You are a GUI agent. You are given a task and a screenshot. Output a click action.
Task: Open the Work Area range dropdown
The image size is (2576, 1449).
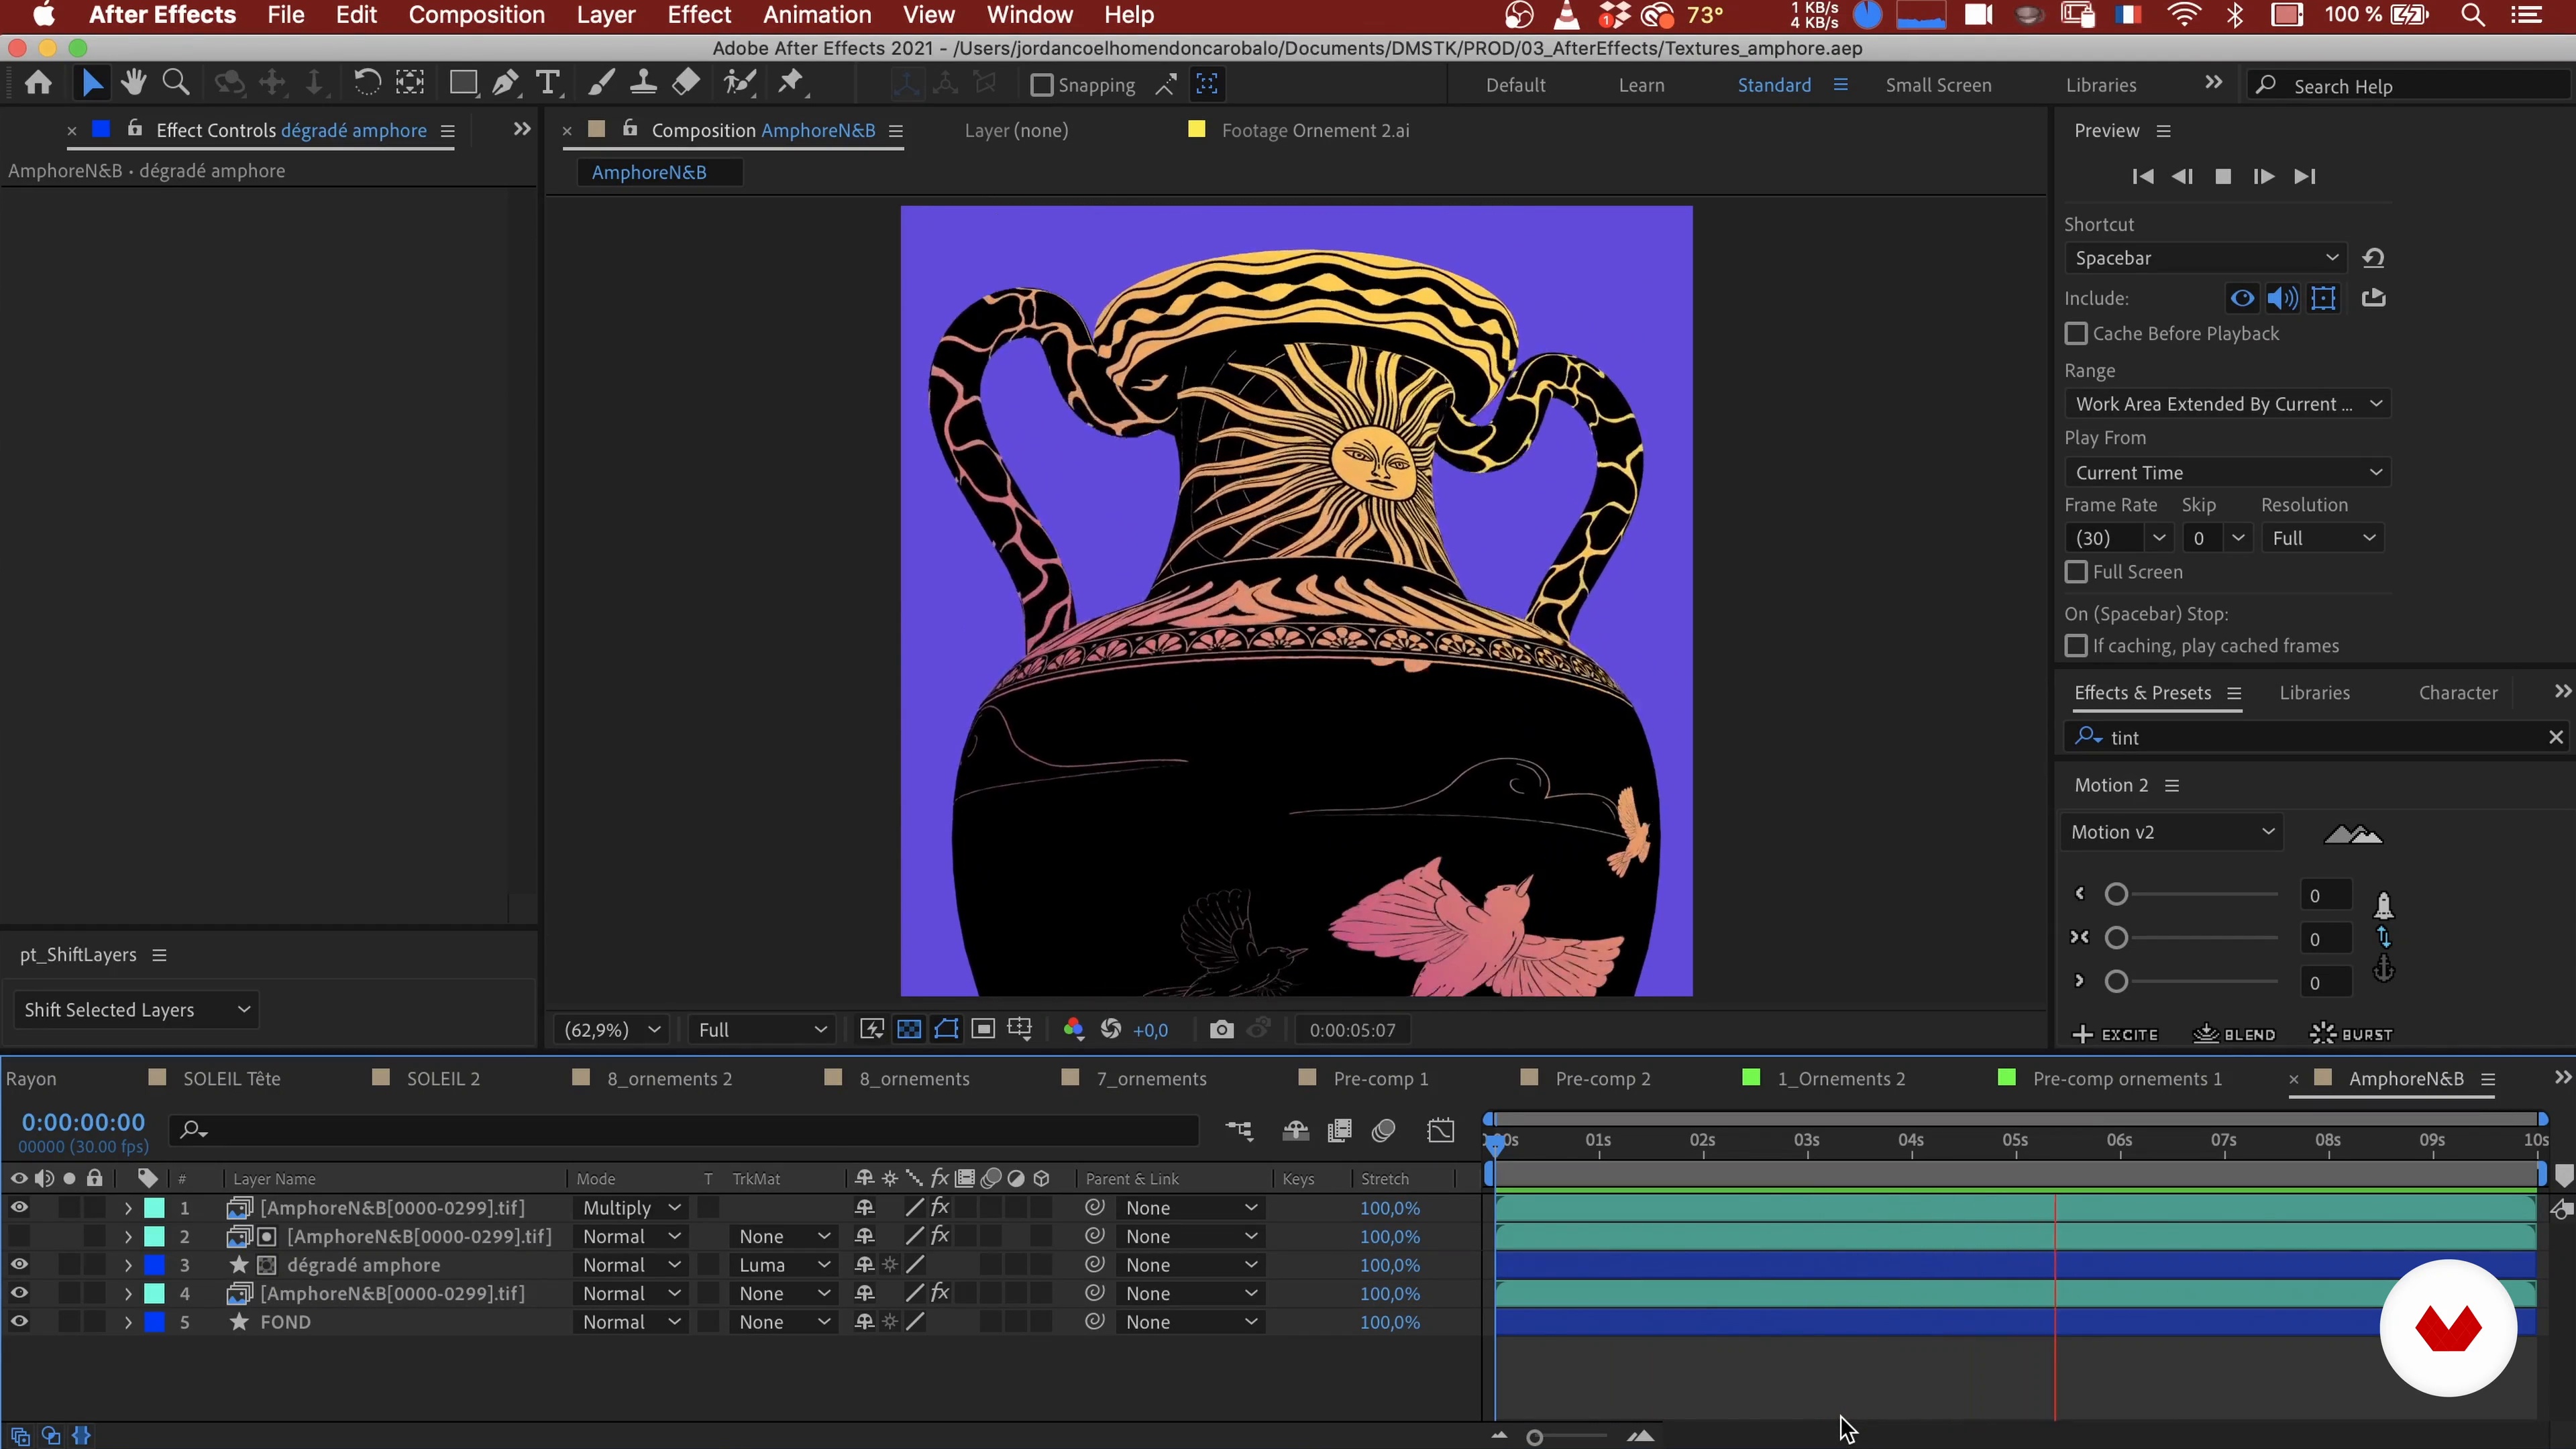pyautogui.click(x=2227, y=404)
